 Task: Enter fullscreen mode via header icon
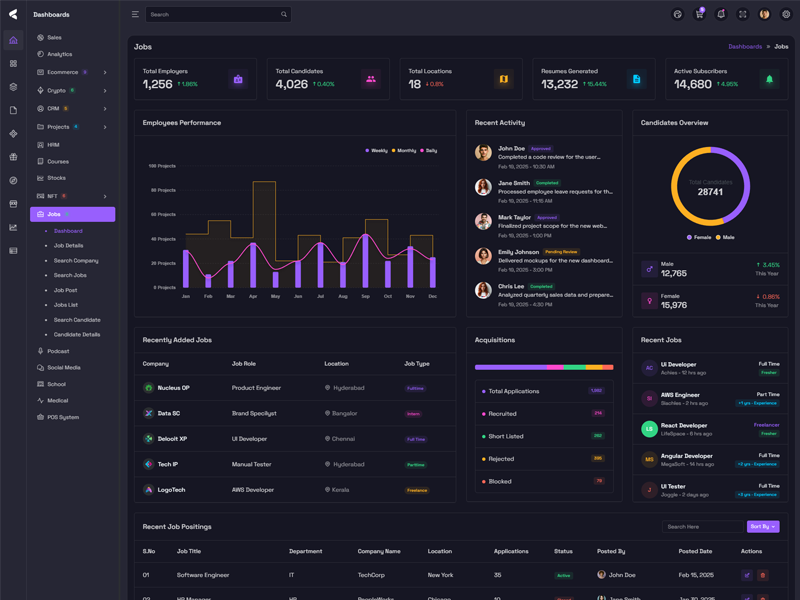click(743, 14)
